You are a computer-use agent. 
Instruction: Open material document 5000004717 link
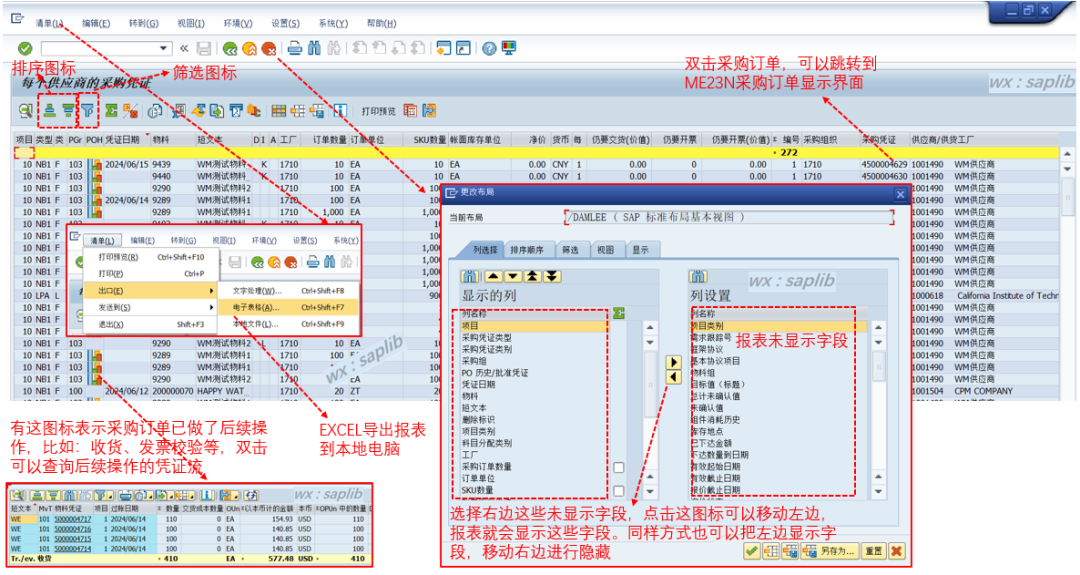(72, 519)
